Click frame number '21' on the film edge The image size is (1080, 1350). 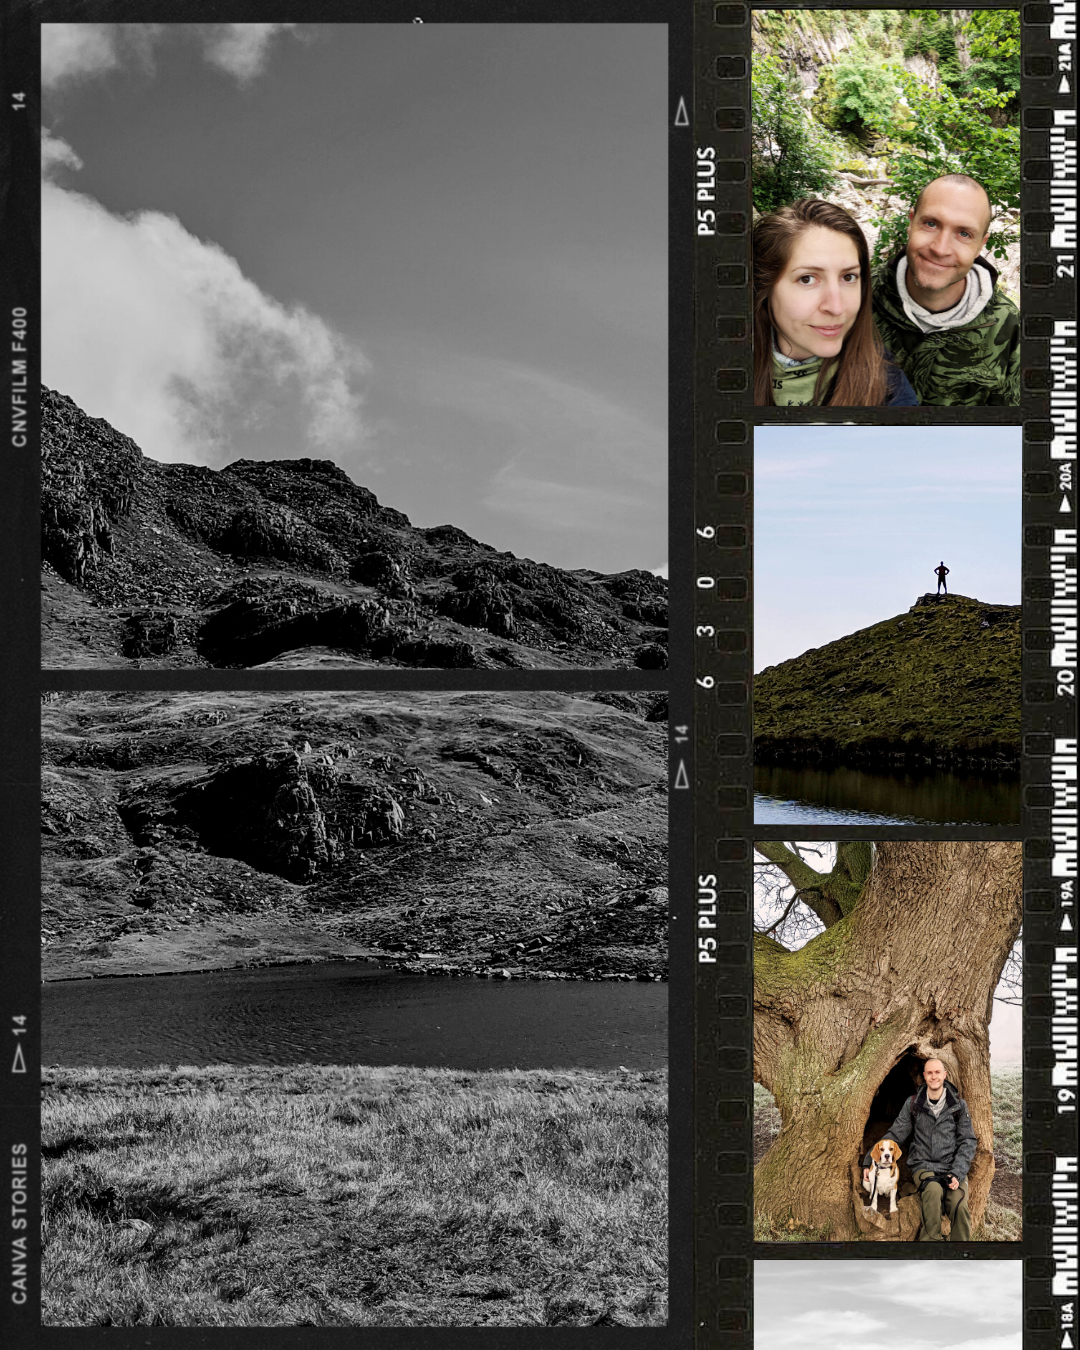click(x=1066, y=266)
